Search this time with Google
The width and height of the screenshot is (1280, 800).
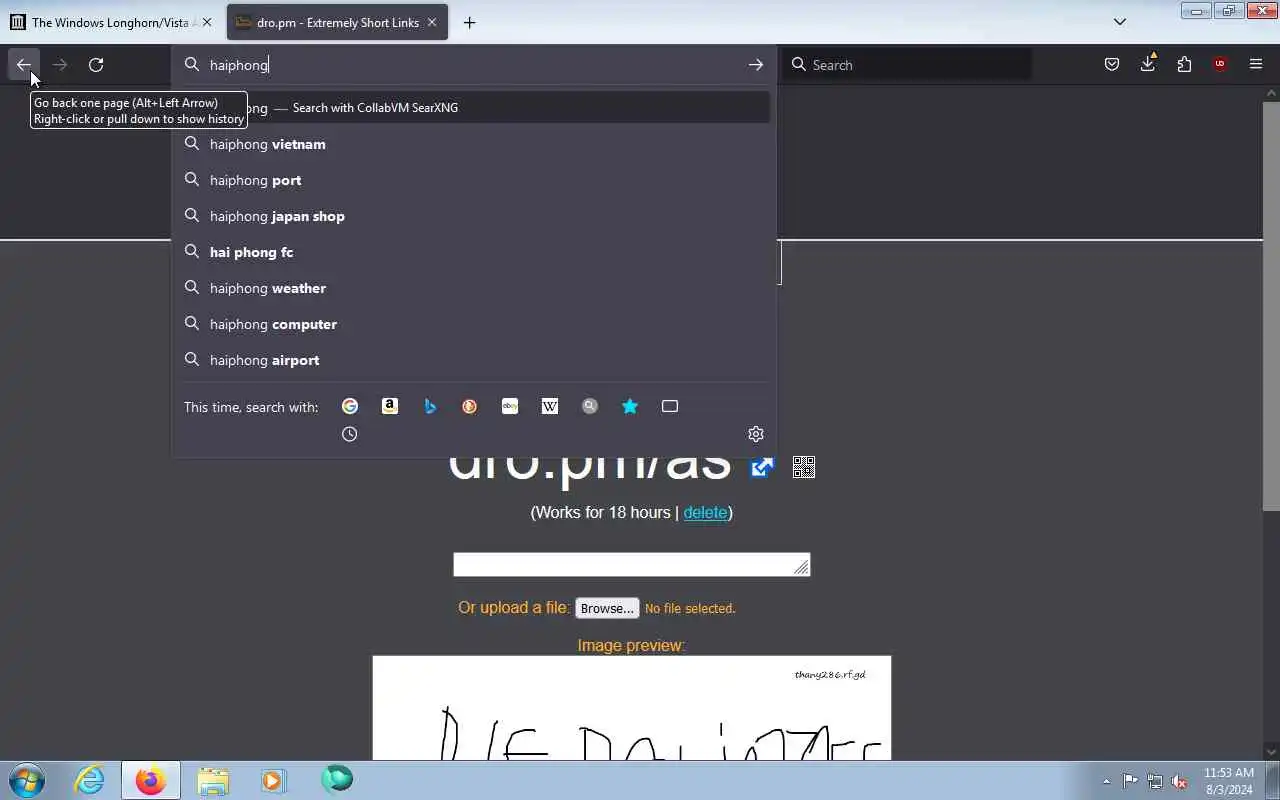pos(350,406)
